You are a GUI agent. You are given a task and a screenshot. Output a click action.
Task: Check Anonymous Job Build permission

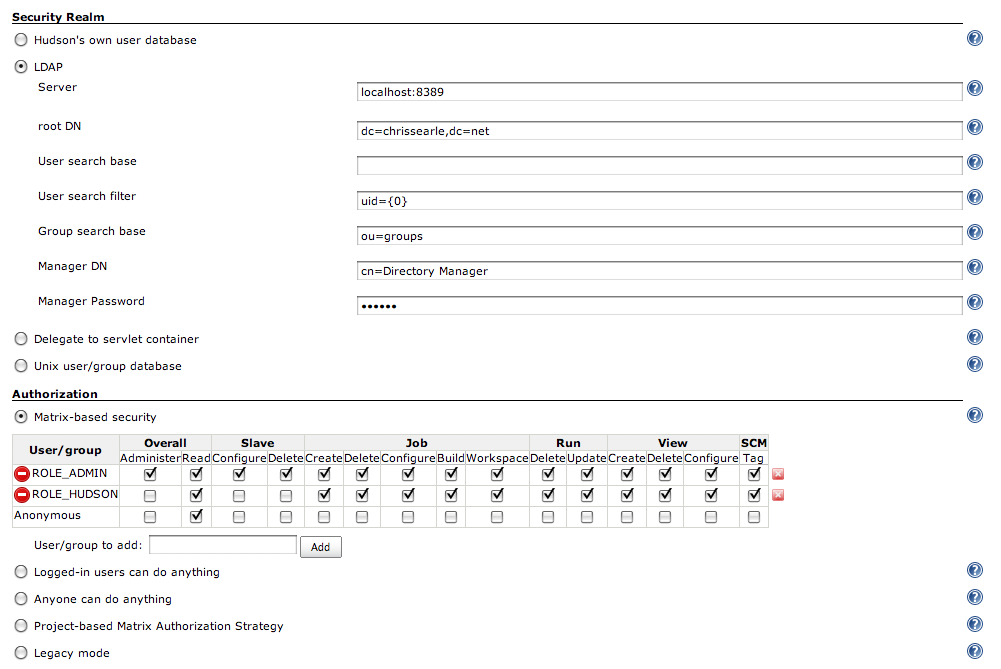(451, 517)
